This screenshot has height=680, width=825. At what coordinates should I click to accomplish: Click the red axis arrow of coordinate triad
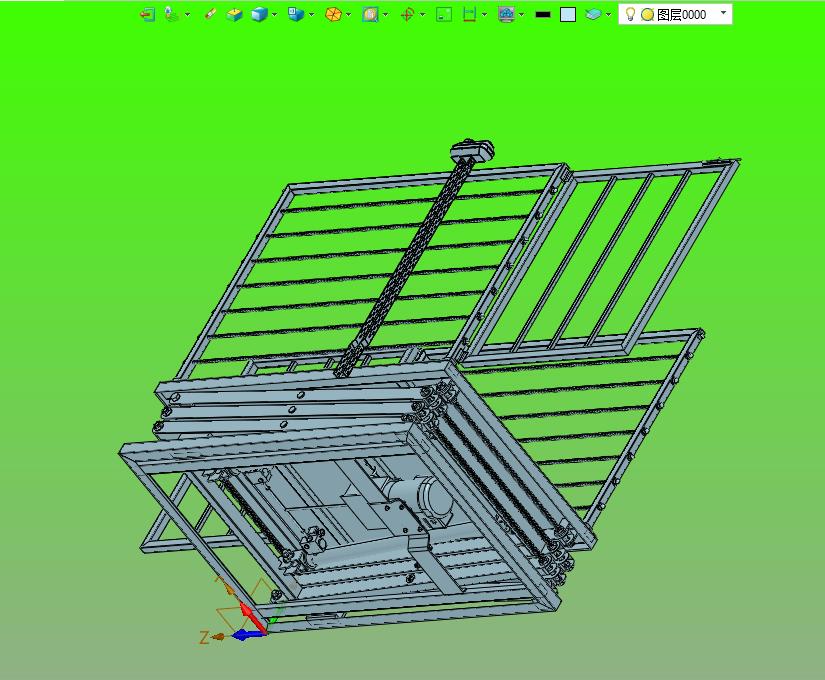point(253,618)
